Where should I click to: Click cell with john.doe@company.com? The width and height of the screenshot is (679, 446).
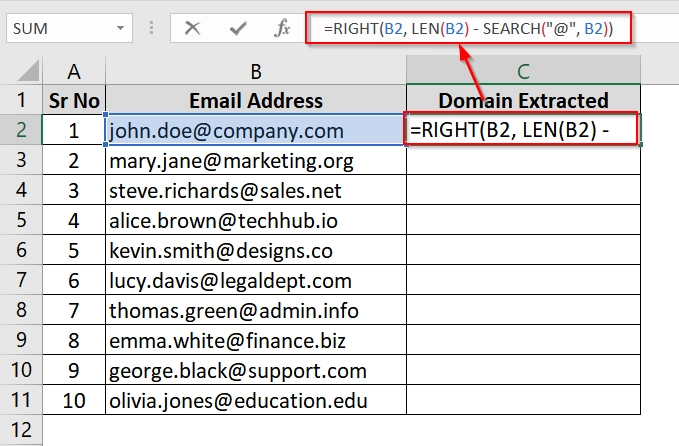256,130
